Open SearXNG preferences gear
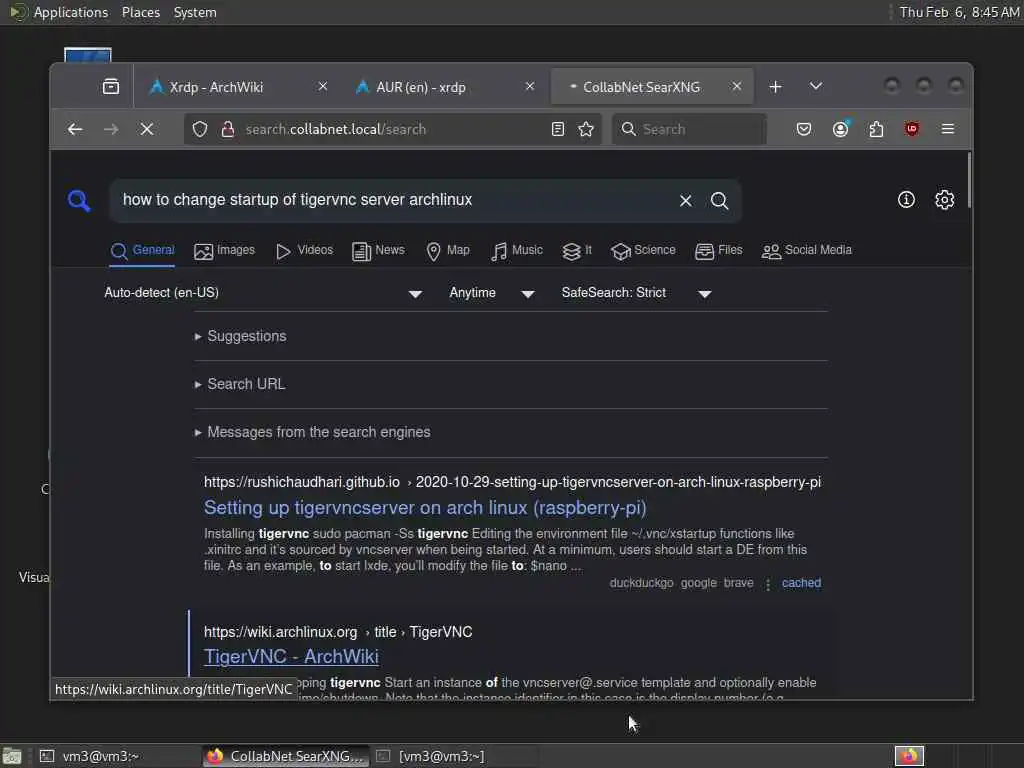 944,199
